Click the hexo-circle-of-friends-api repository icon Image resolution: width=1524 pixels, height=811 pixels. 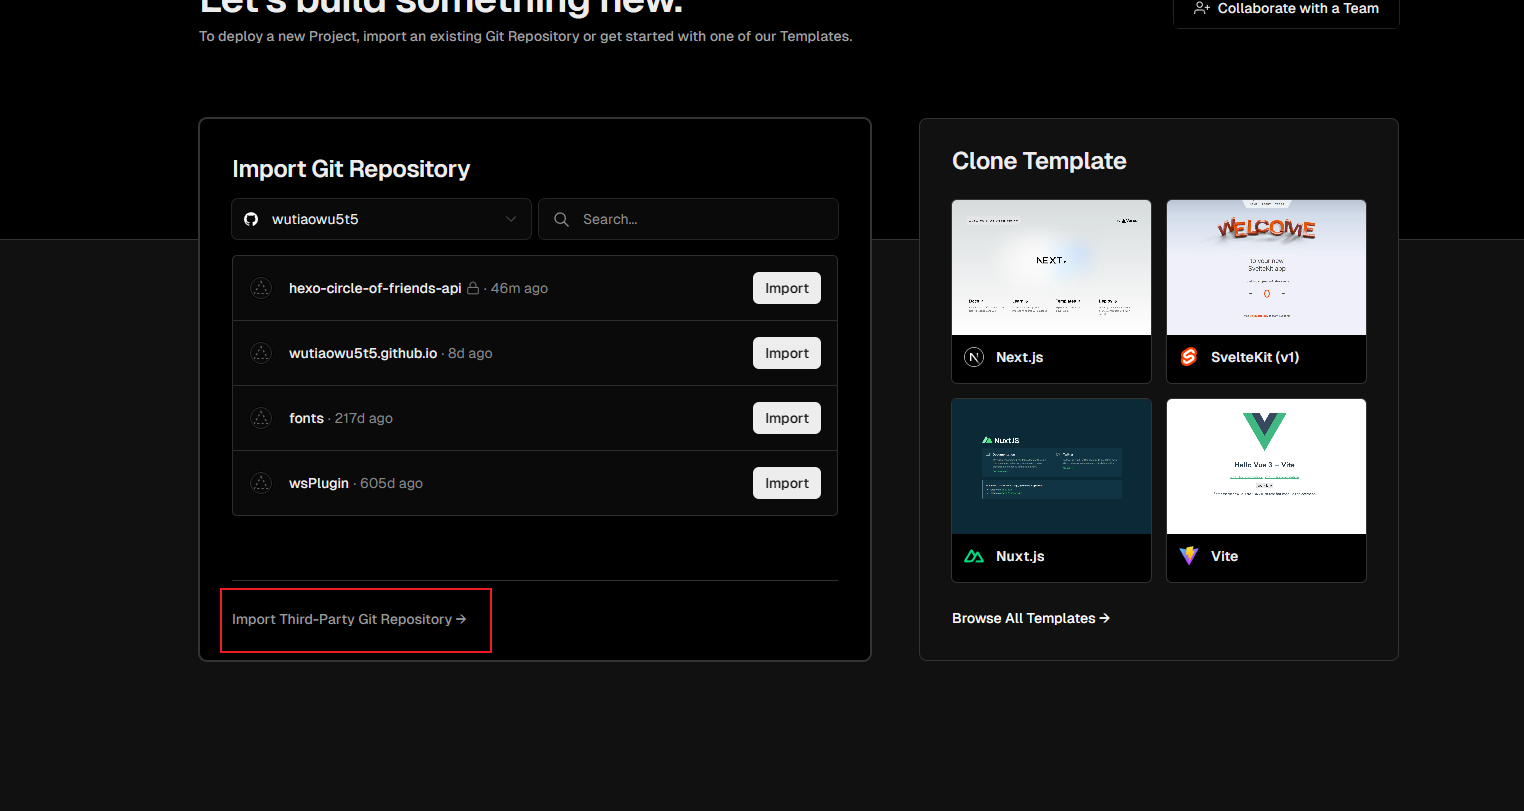click(x=261, y=288)
